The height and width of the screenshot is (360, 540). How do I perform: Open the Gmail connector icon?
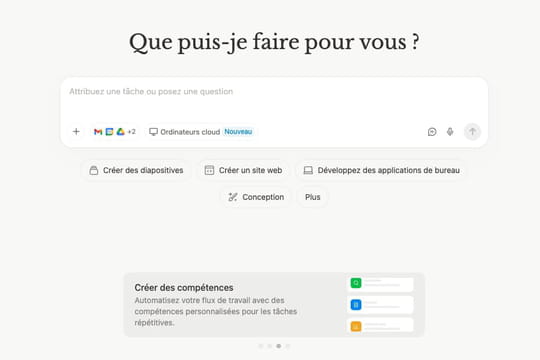(x=98, y=132)
